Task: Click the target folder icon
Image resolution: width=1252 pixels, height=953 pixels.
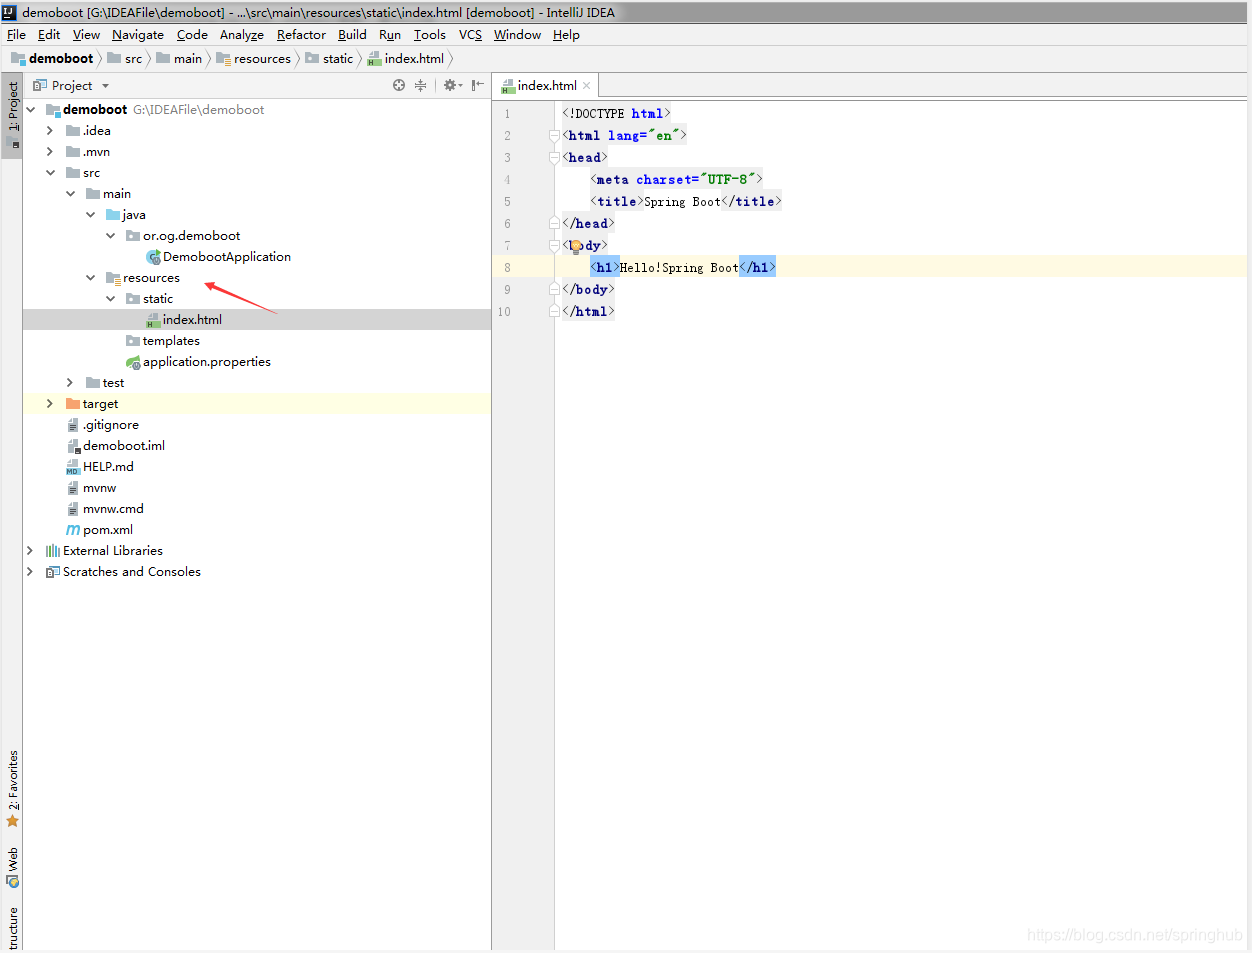Action: [73, 404]
